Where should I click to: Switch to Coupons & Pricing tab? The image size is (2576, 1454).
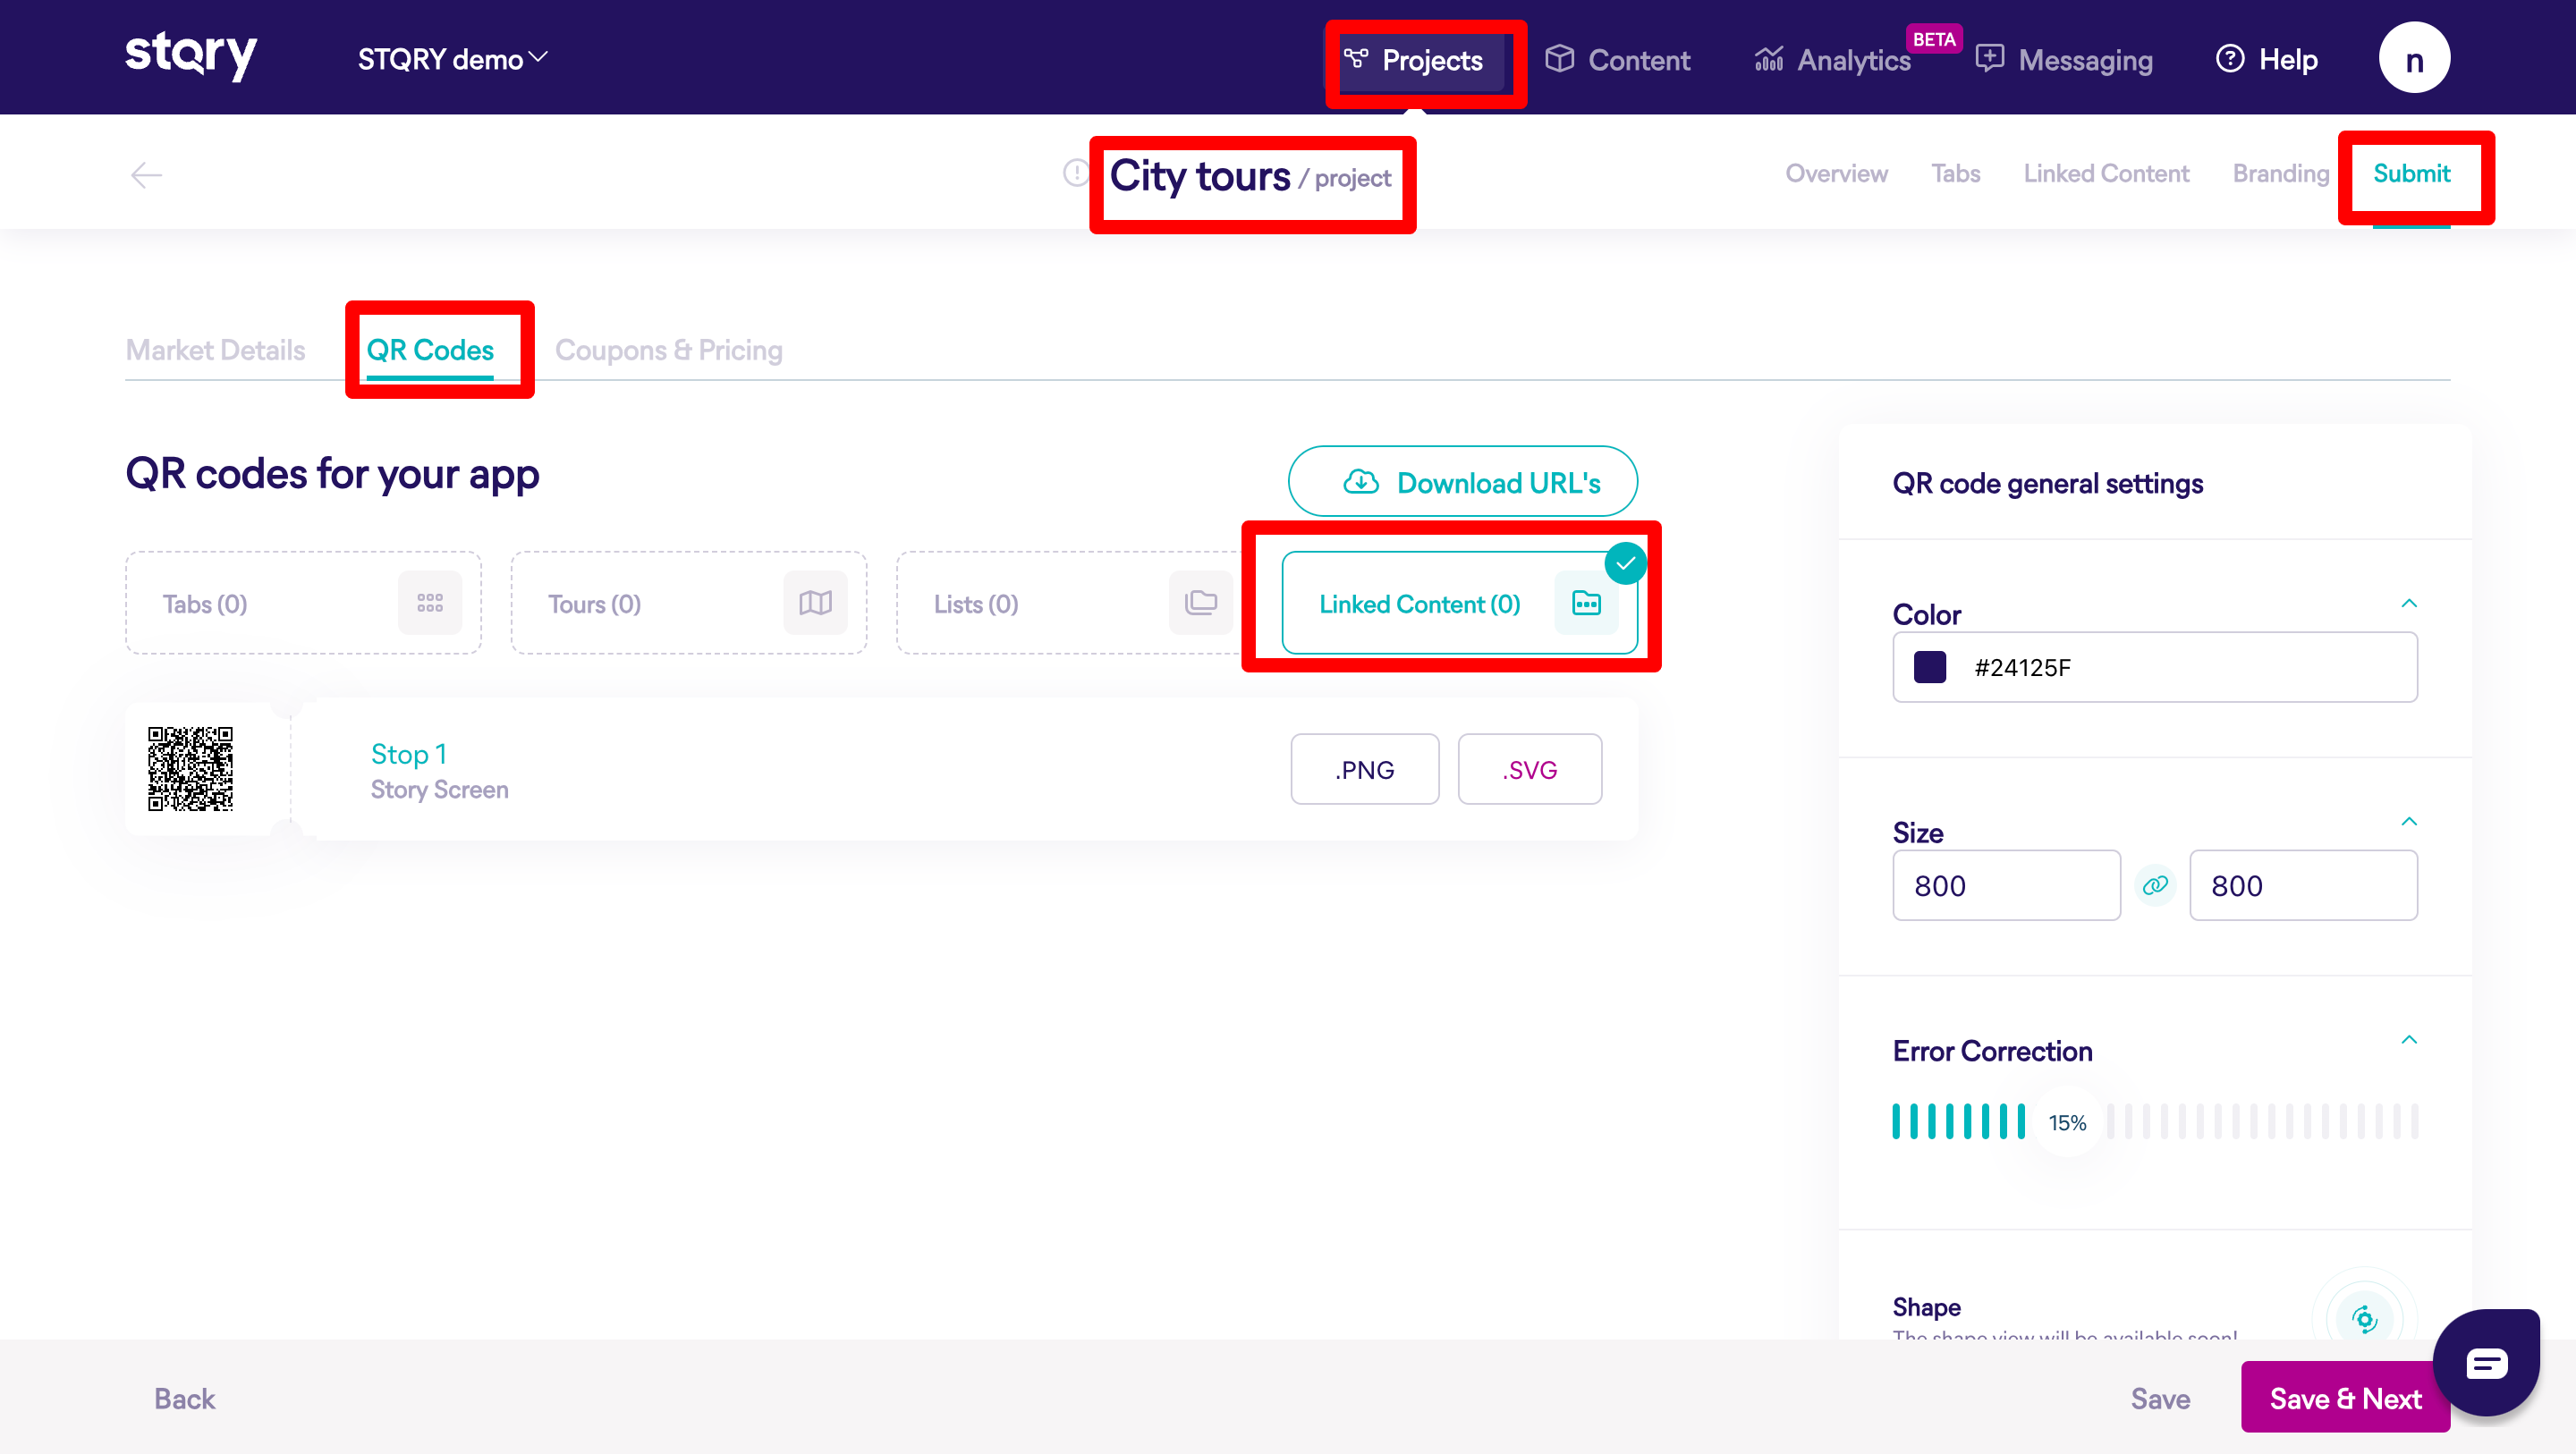pyautogui.click(x=668, y=350)
